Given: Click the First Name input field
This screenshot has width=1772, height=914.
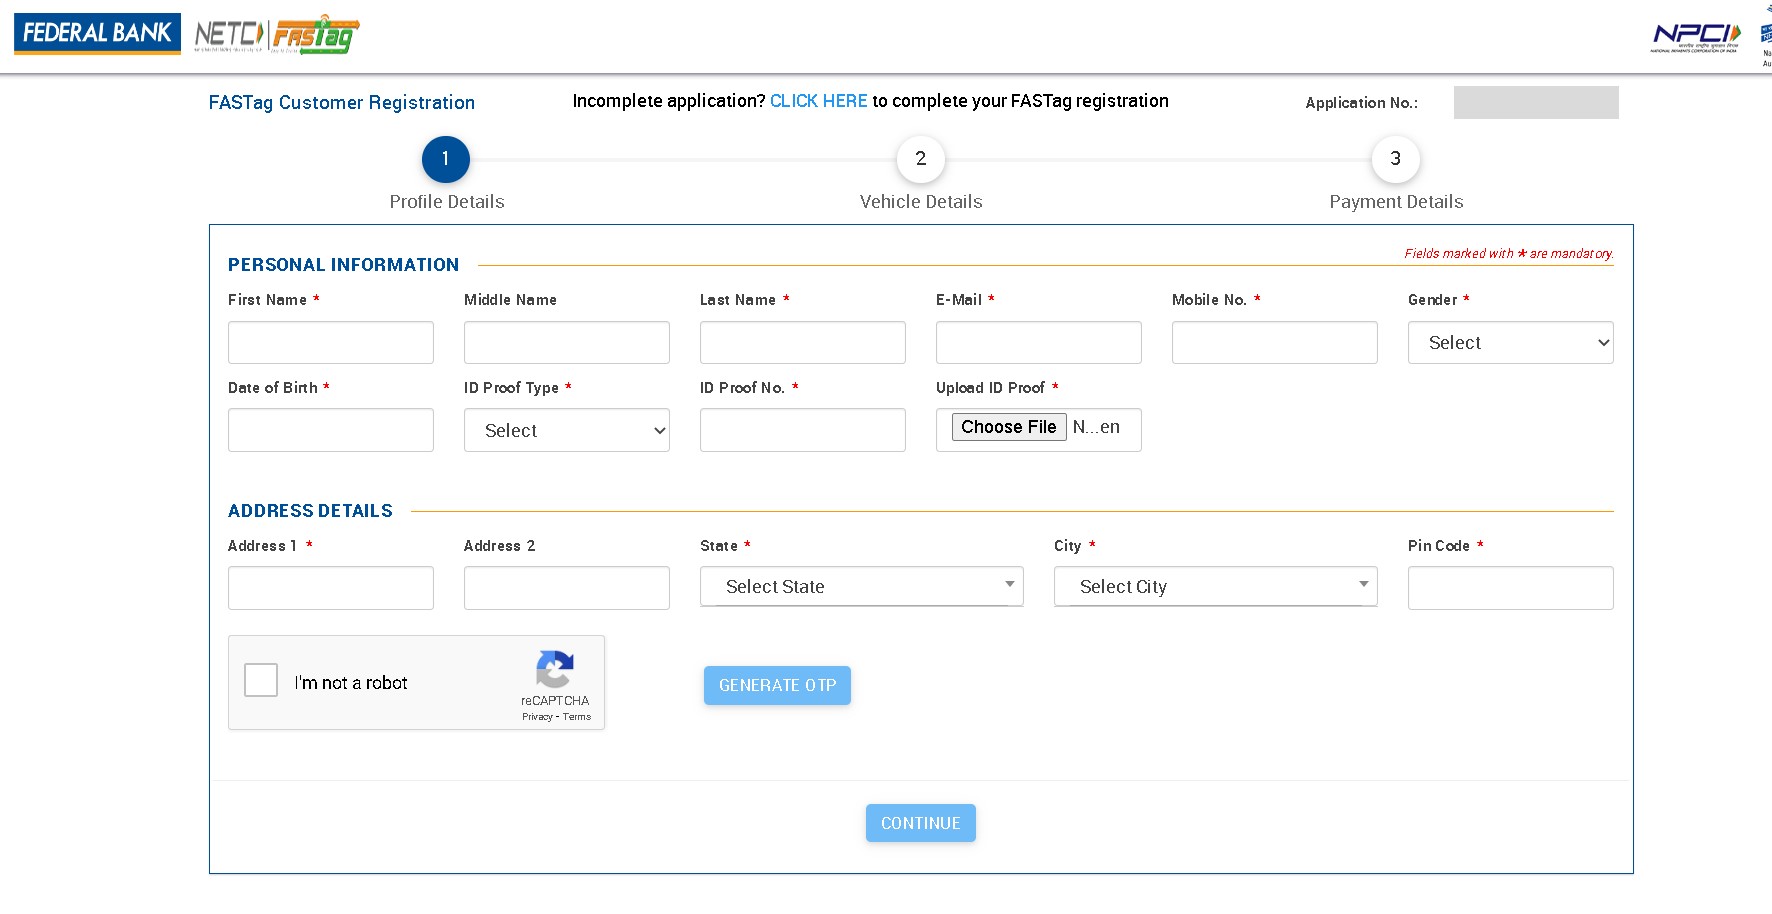Looking at the screenshot, I should click(330, 342).
